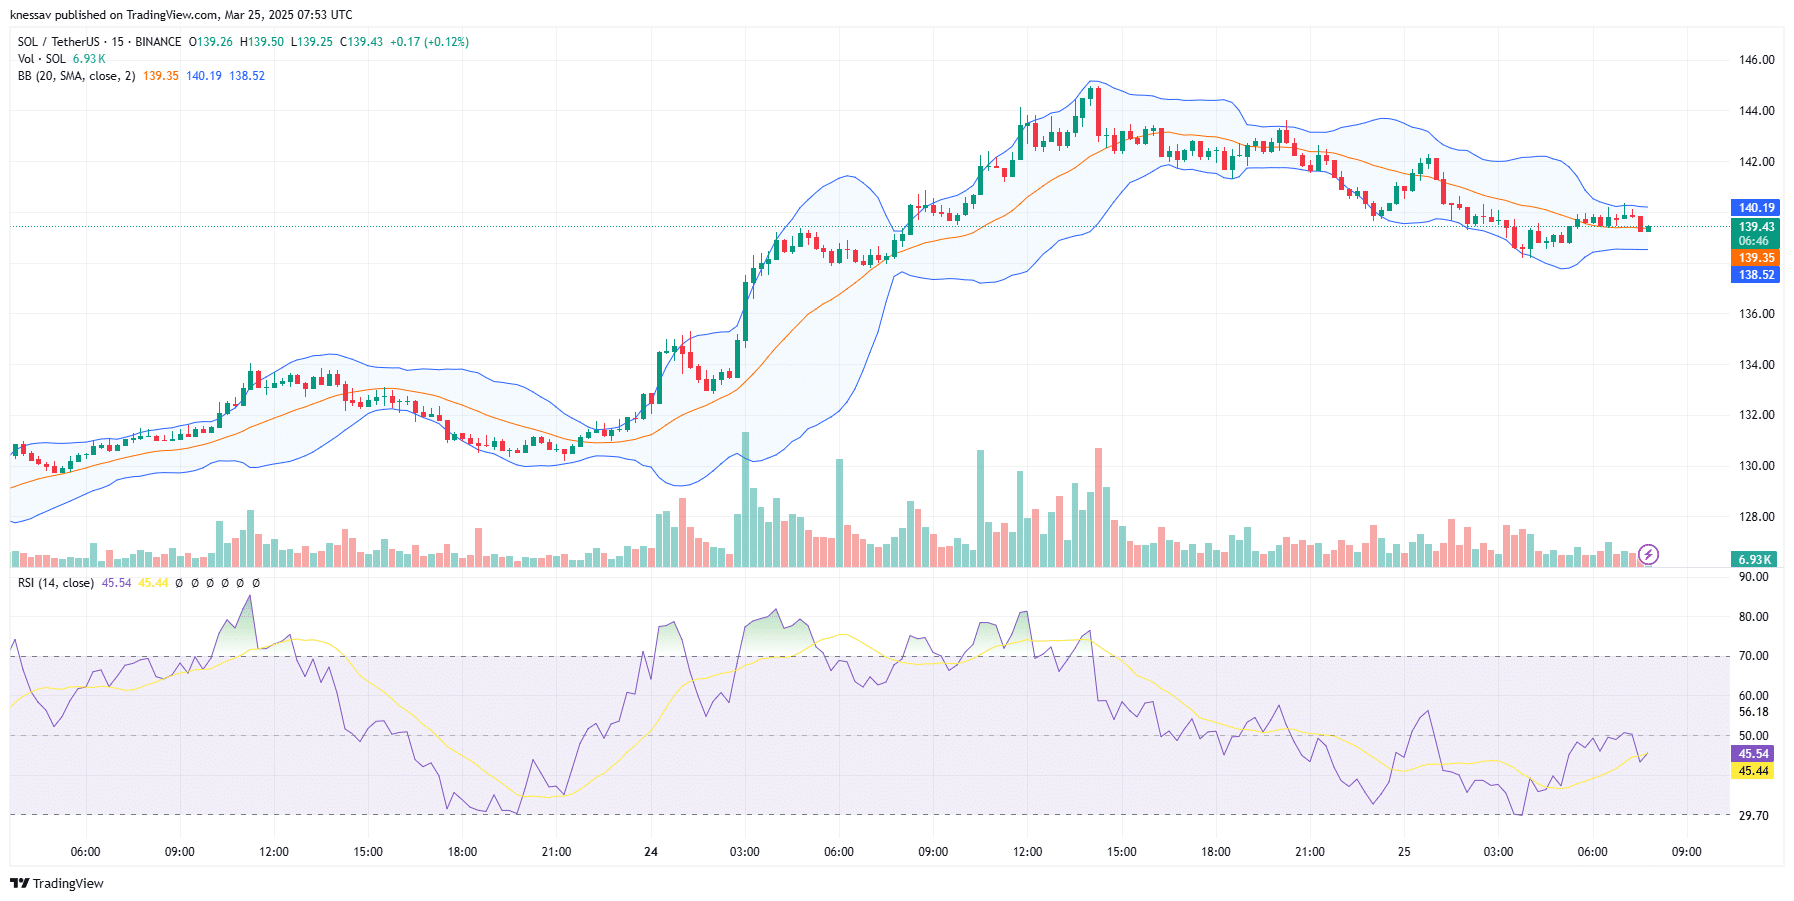This screenshot has height=901, width=1794.
Task: Click the purple 45.54 RSI axis tag
Action: tap(1754, 754)
